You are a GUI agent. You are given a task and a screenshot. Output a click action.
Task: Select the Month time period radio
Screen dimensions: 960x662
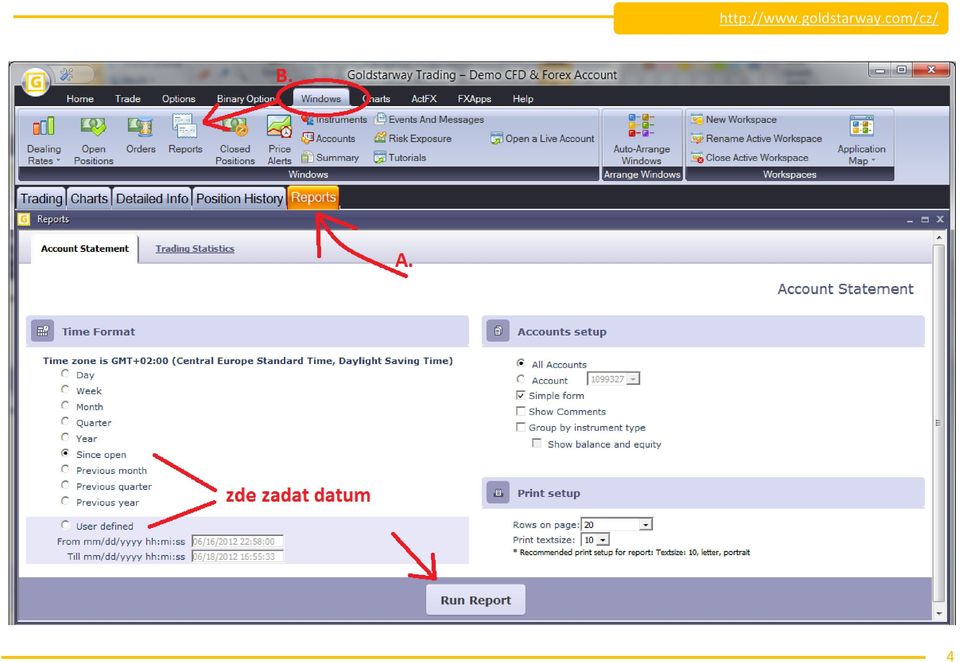(x=65, y=405)
